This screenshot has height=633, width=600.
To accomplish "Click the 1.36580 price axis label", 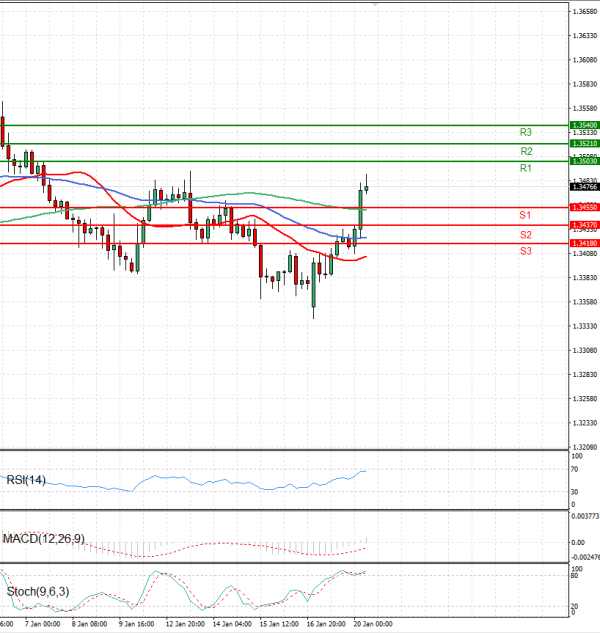I will [584, 12].
